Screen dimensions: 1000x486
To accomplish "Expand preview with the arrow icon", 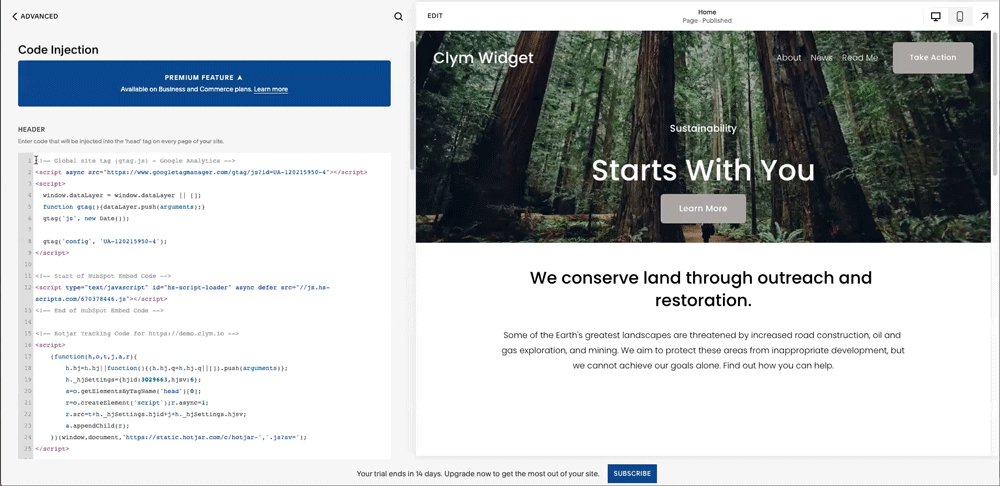I will coord(984,17).
